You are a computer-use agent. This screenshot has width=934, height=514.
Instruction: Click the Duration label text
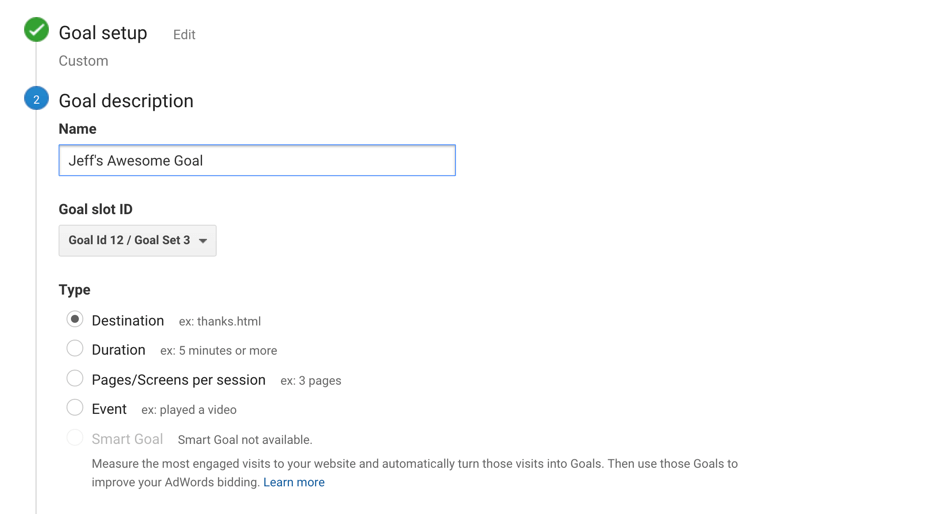119,350
